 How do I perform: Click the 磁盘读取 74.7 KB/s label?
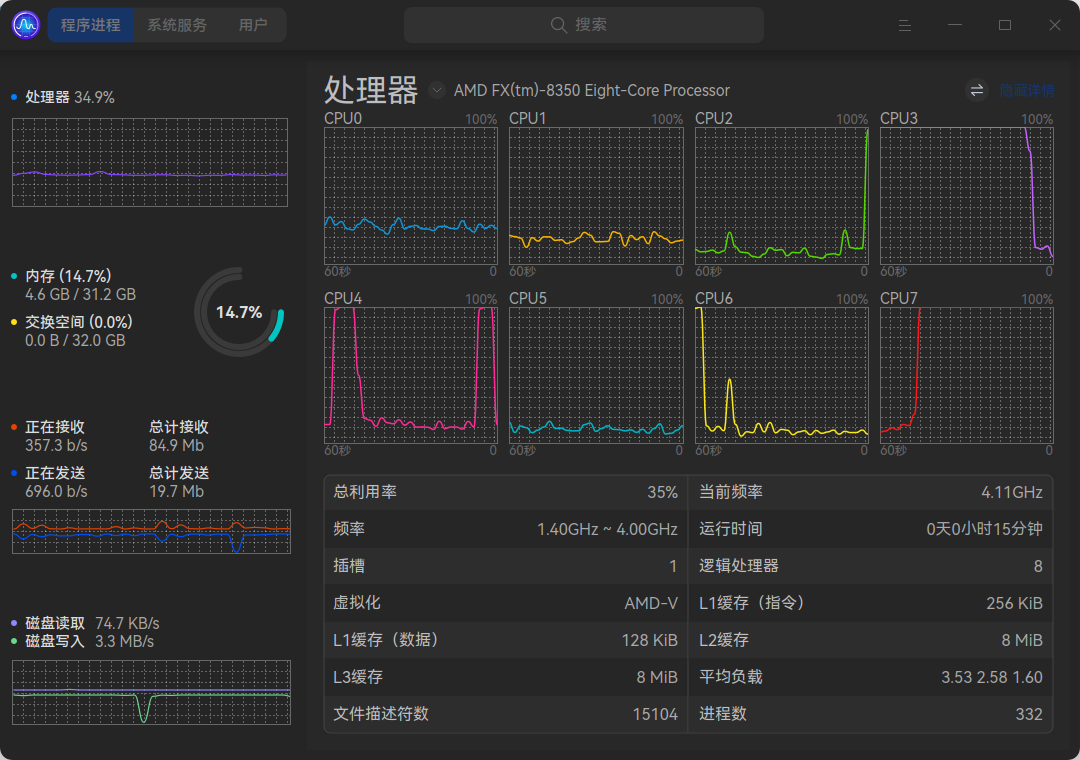point(85,624)
